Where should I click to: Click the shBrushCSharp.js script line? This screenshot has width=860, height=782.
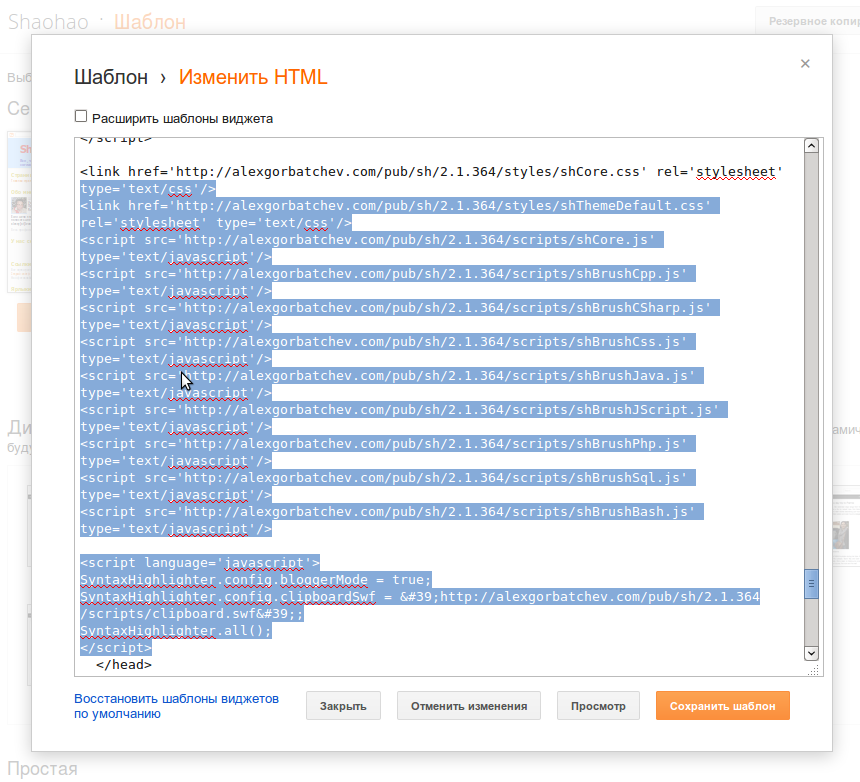point(400,308)
